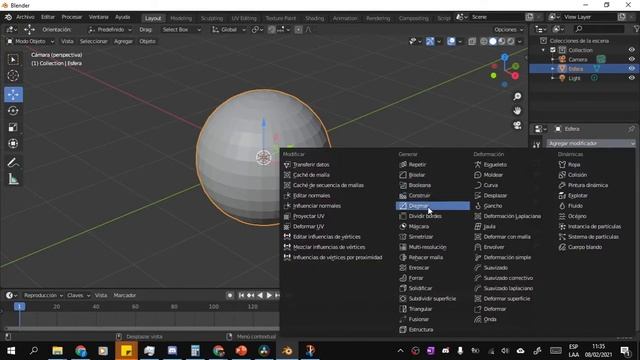
Task: Open the Reproducción timeline dropdown
Action: 43,295
